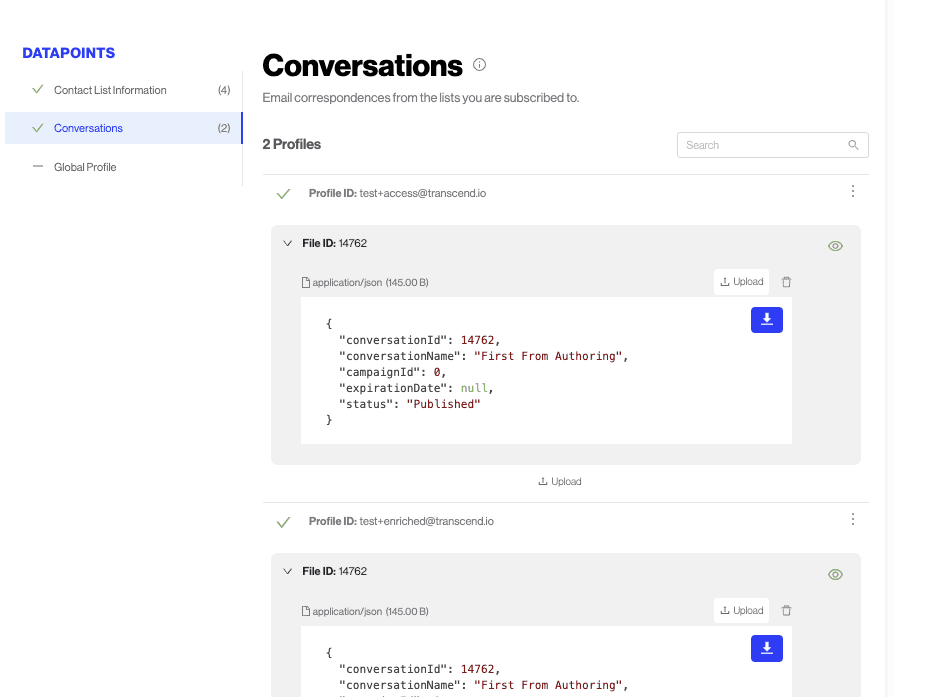This screenshot has width=938, height=697.
Task: Delete the first profile's JSON file via trash icon
Action: [786, 282]
